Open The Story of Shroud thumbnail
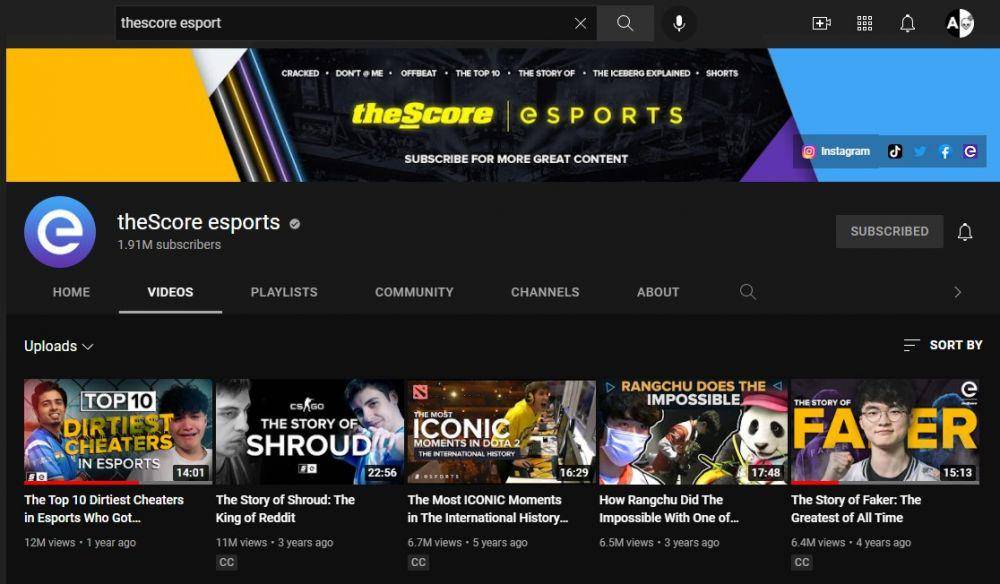1000x584 pixels. pos(309,432)
